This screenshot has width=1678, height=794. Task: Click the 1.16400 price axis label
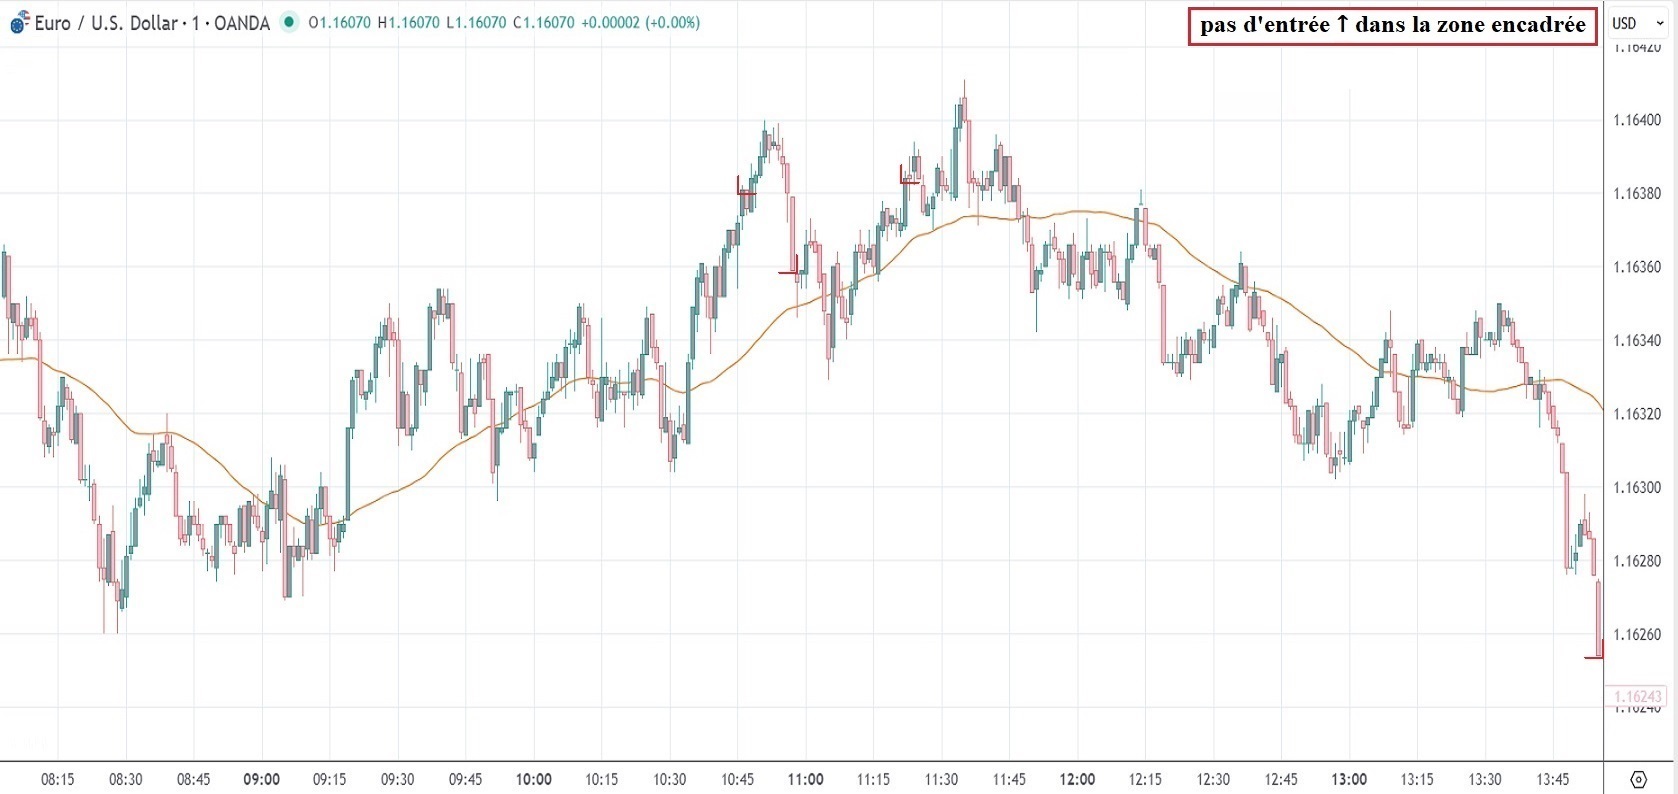(x=1637, y=120)
